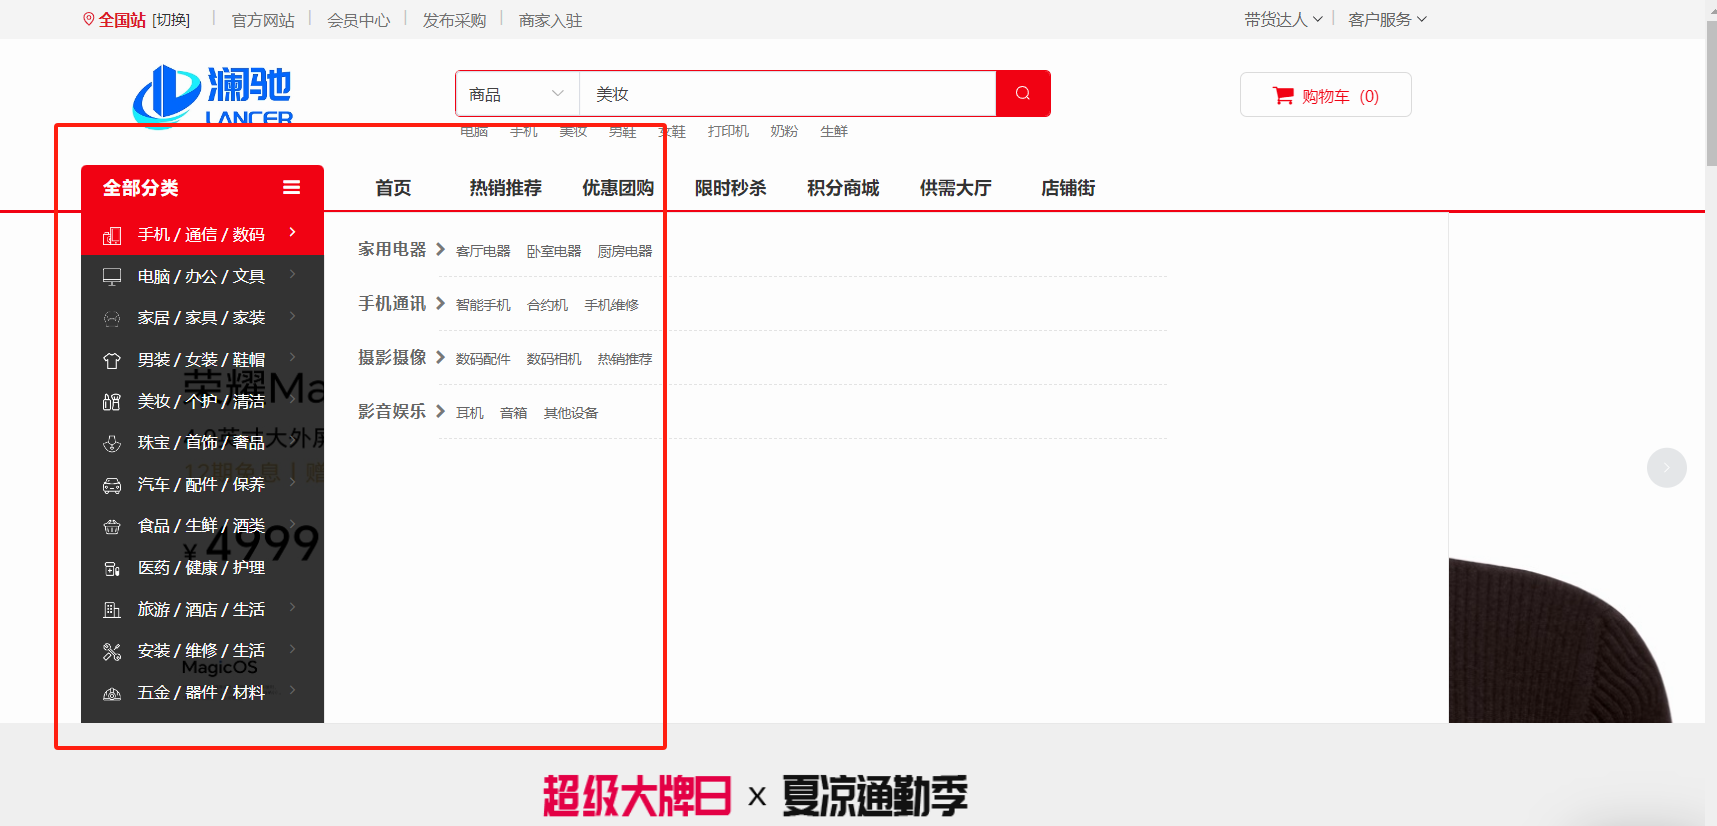The height and width of the screenshot is (826, 1717).
Task: Expand the 带货达人 dropdown menu
Action: pyautogui.click(x=1283, y=19)
